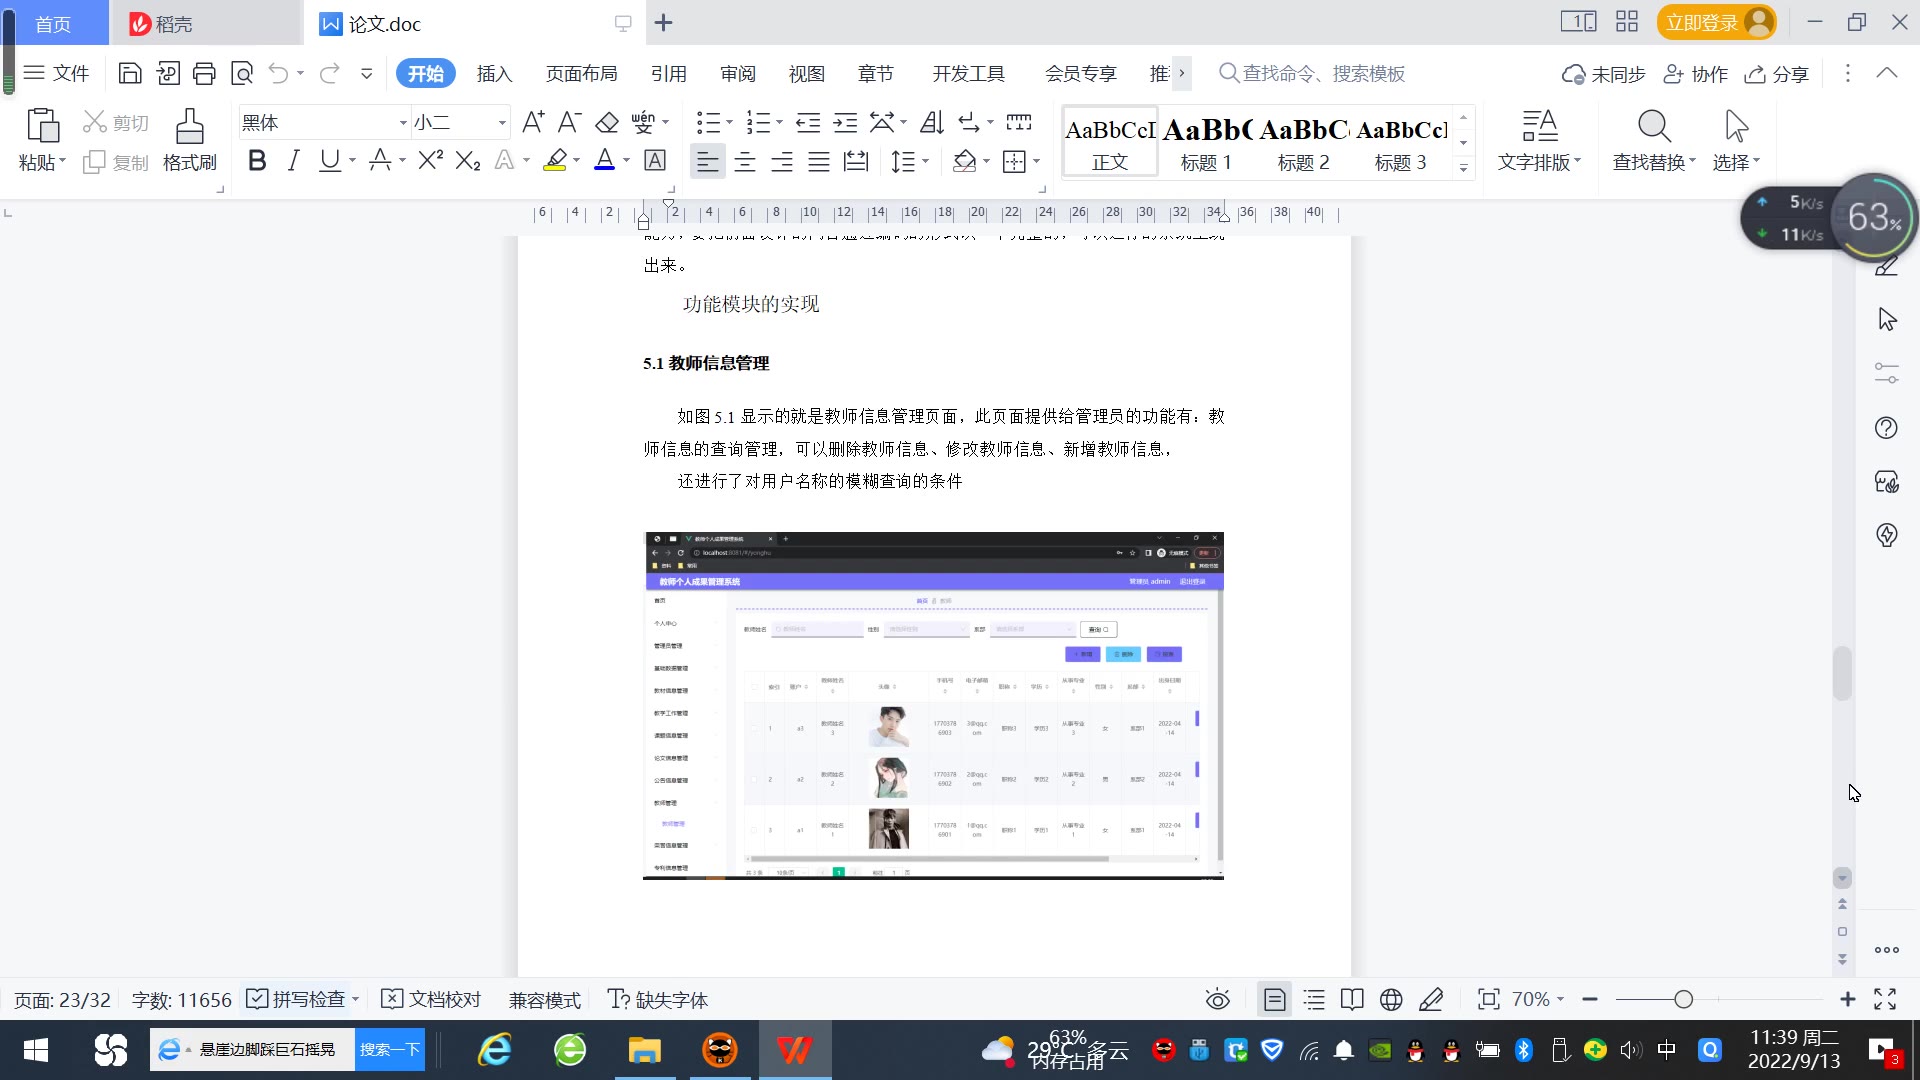Open font size dropdown 小二
Image resolution: width=1920 pixels, height=1080 pixels.
click(502, 123)
